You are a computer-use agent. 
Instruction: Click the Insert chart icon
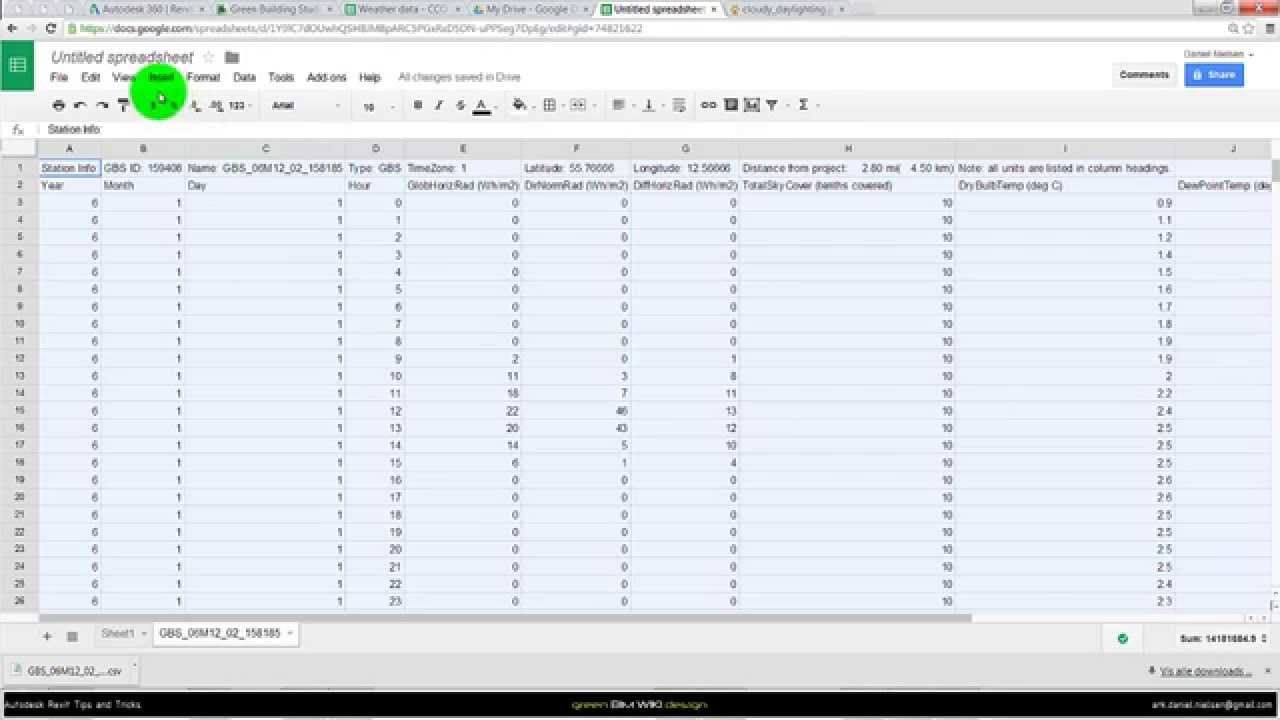click(752, 105)
